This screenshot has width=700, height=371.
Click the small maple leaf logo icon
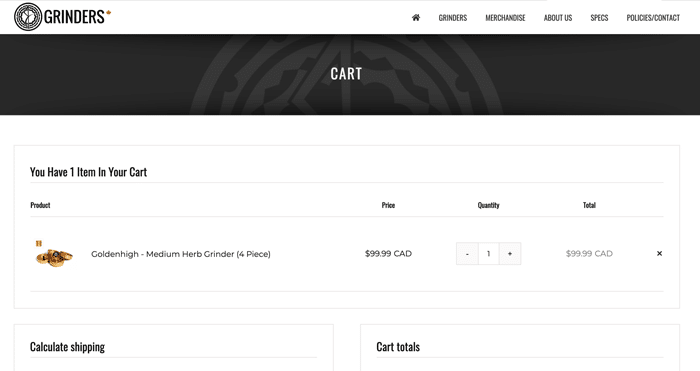(108, 13)
